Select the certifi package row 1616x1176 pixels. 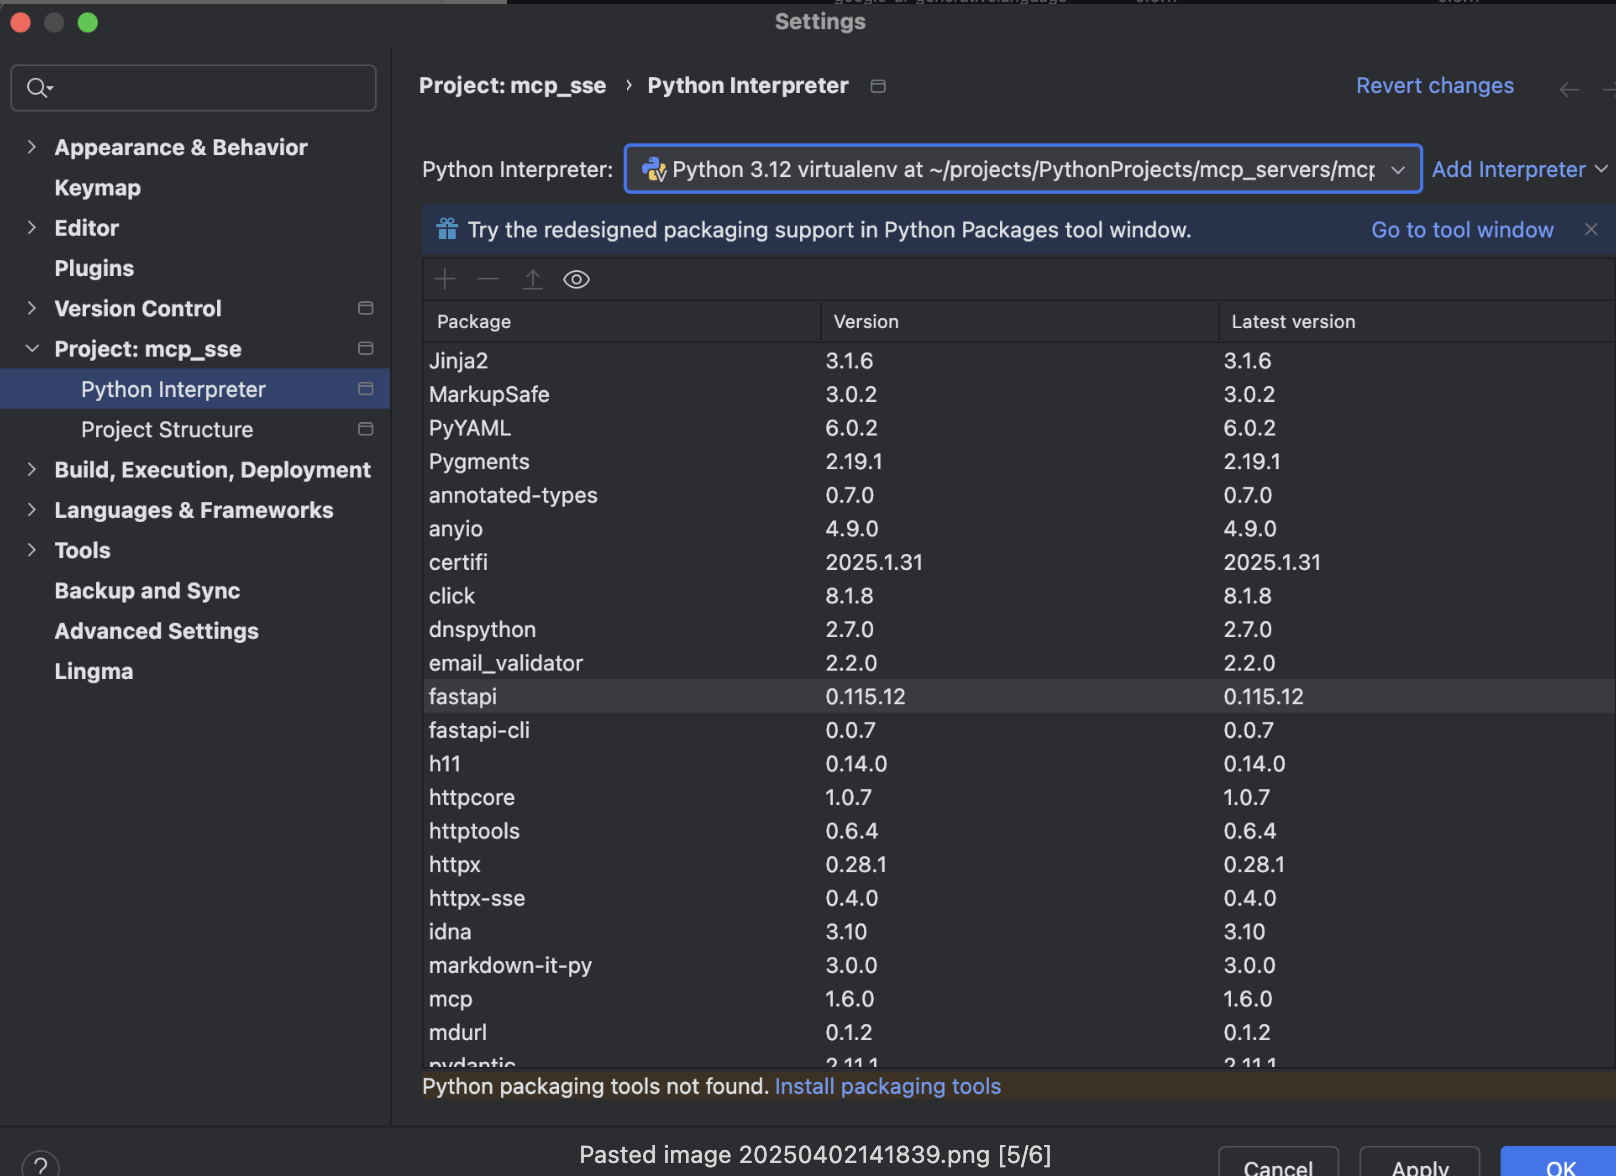tap(1019, 562)
